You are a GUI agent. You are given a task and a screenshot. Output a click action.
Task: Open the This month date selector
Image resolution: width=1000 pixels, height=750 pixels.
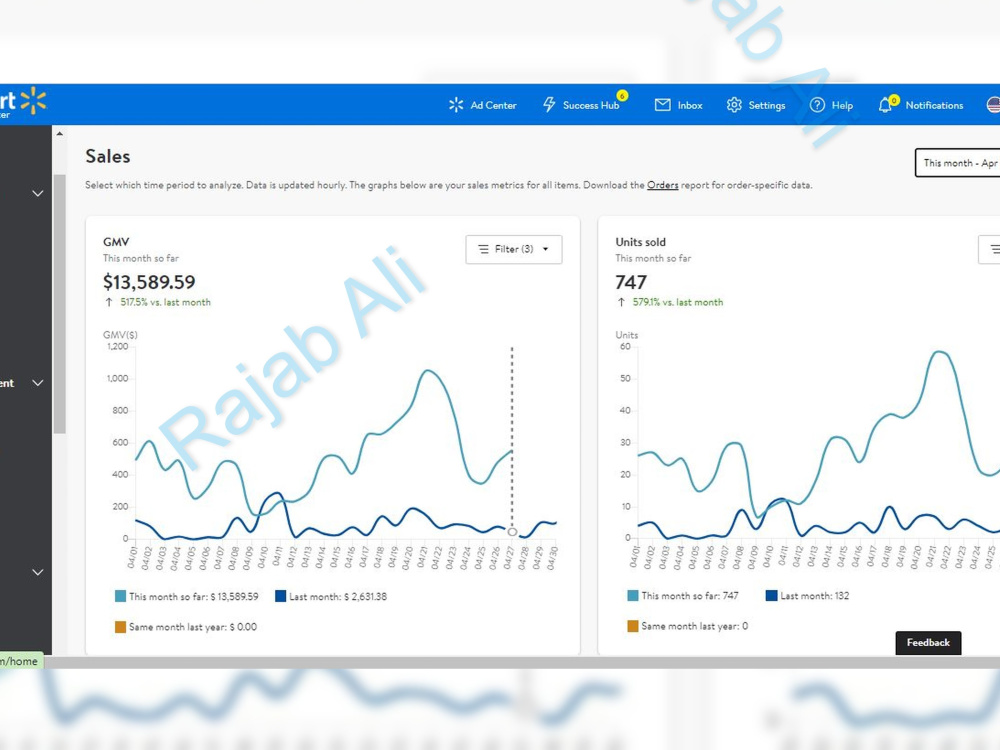957,163
